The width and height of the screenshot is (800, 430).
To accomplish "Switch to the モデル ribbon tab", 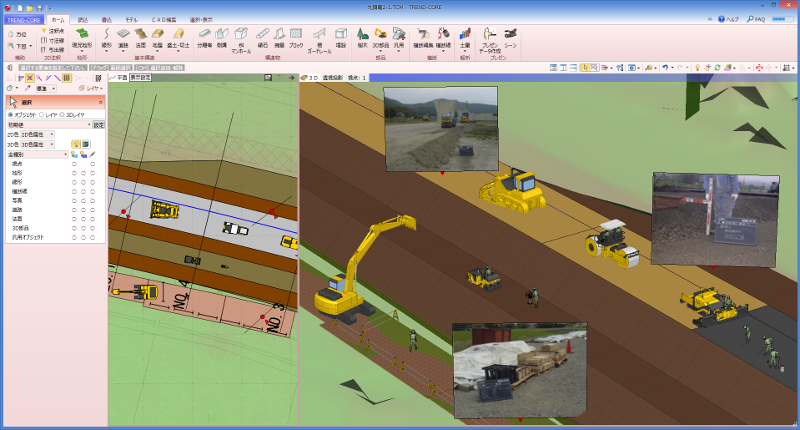I will 132,19.
